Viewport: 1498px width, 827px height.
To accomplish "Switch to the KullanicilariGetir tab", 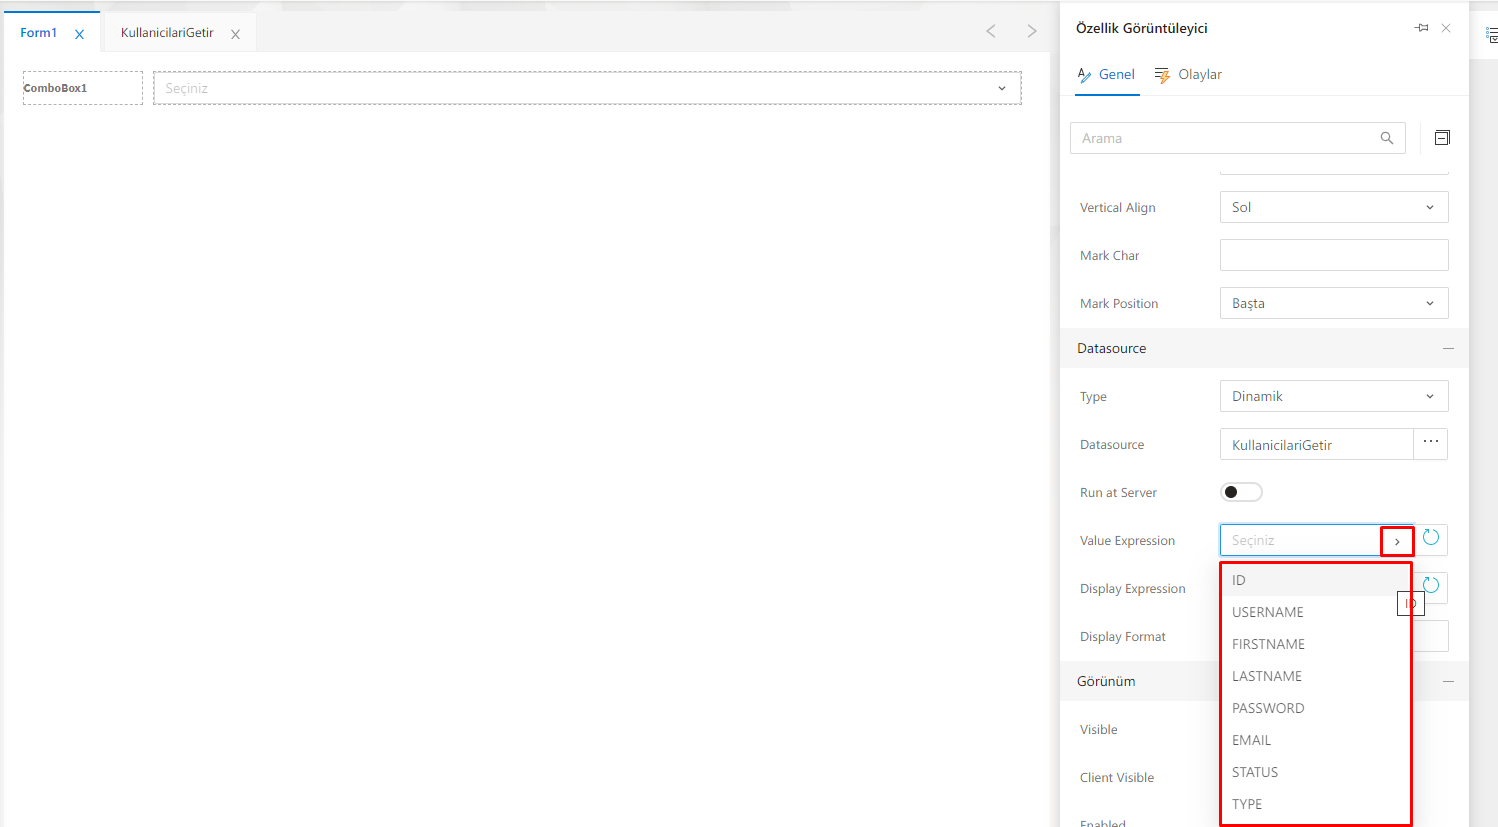I will click(x=167, y=33).
